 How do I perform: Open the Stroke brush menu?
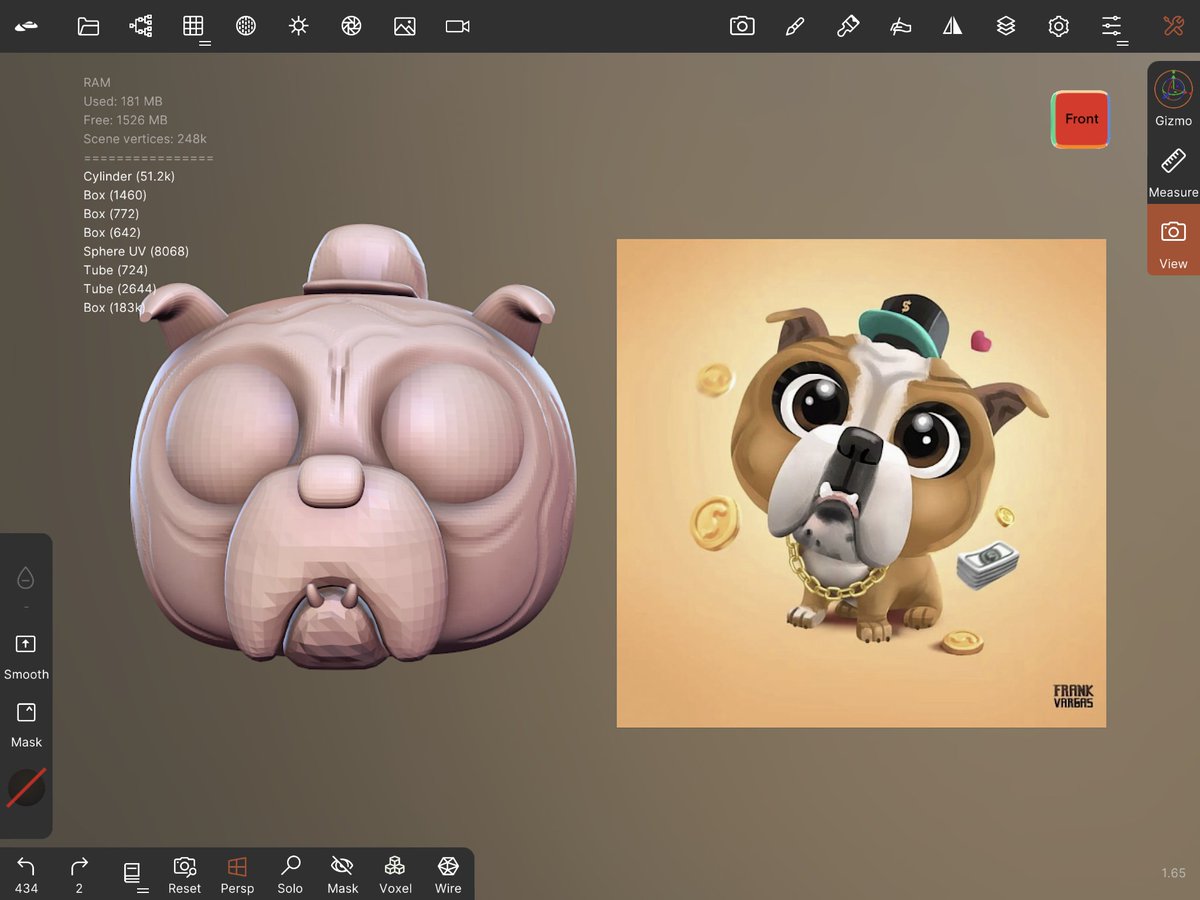tap(795, 26)
